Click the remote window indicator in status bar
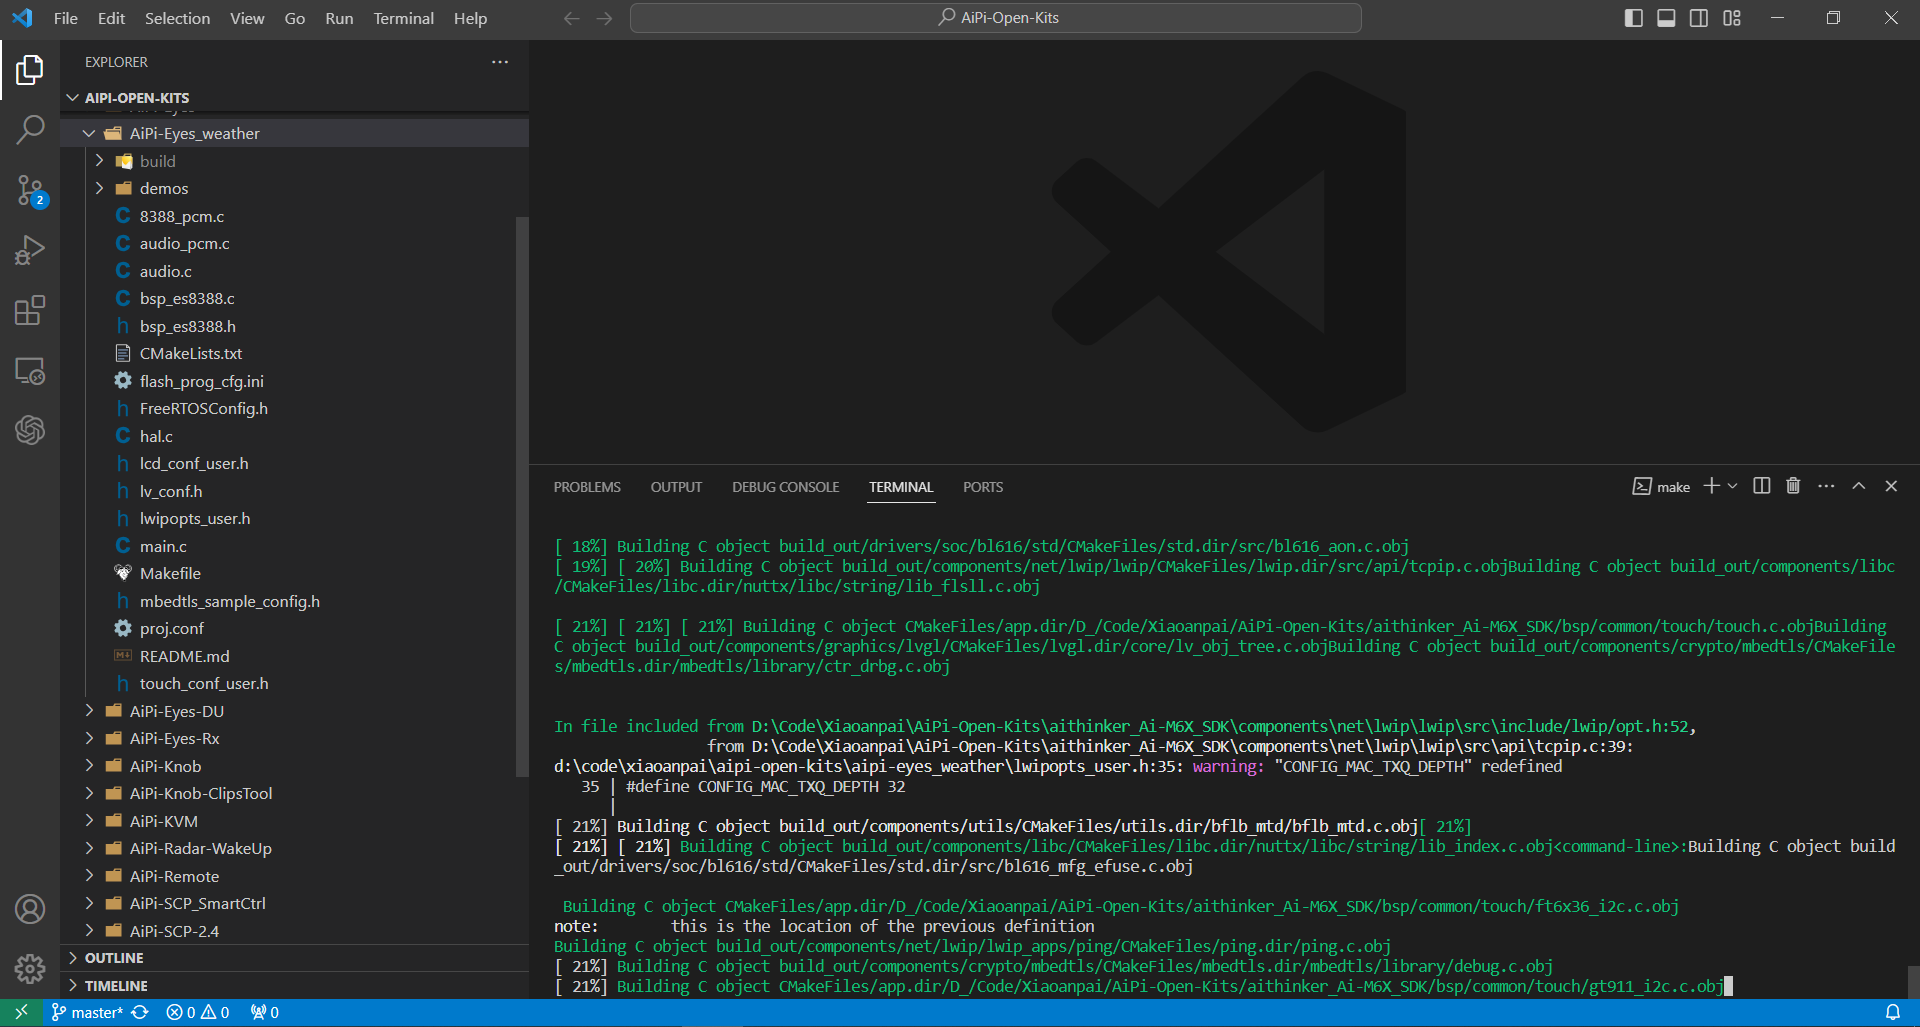Viewport: 1920px width, 1027px height. (21, 1012)
